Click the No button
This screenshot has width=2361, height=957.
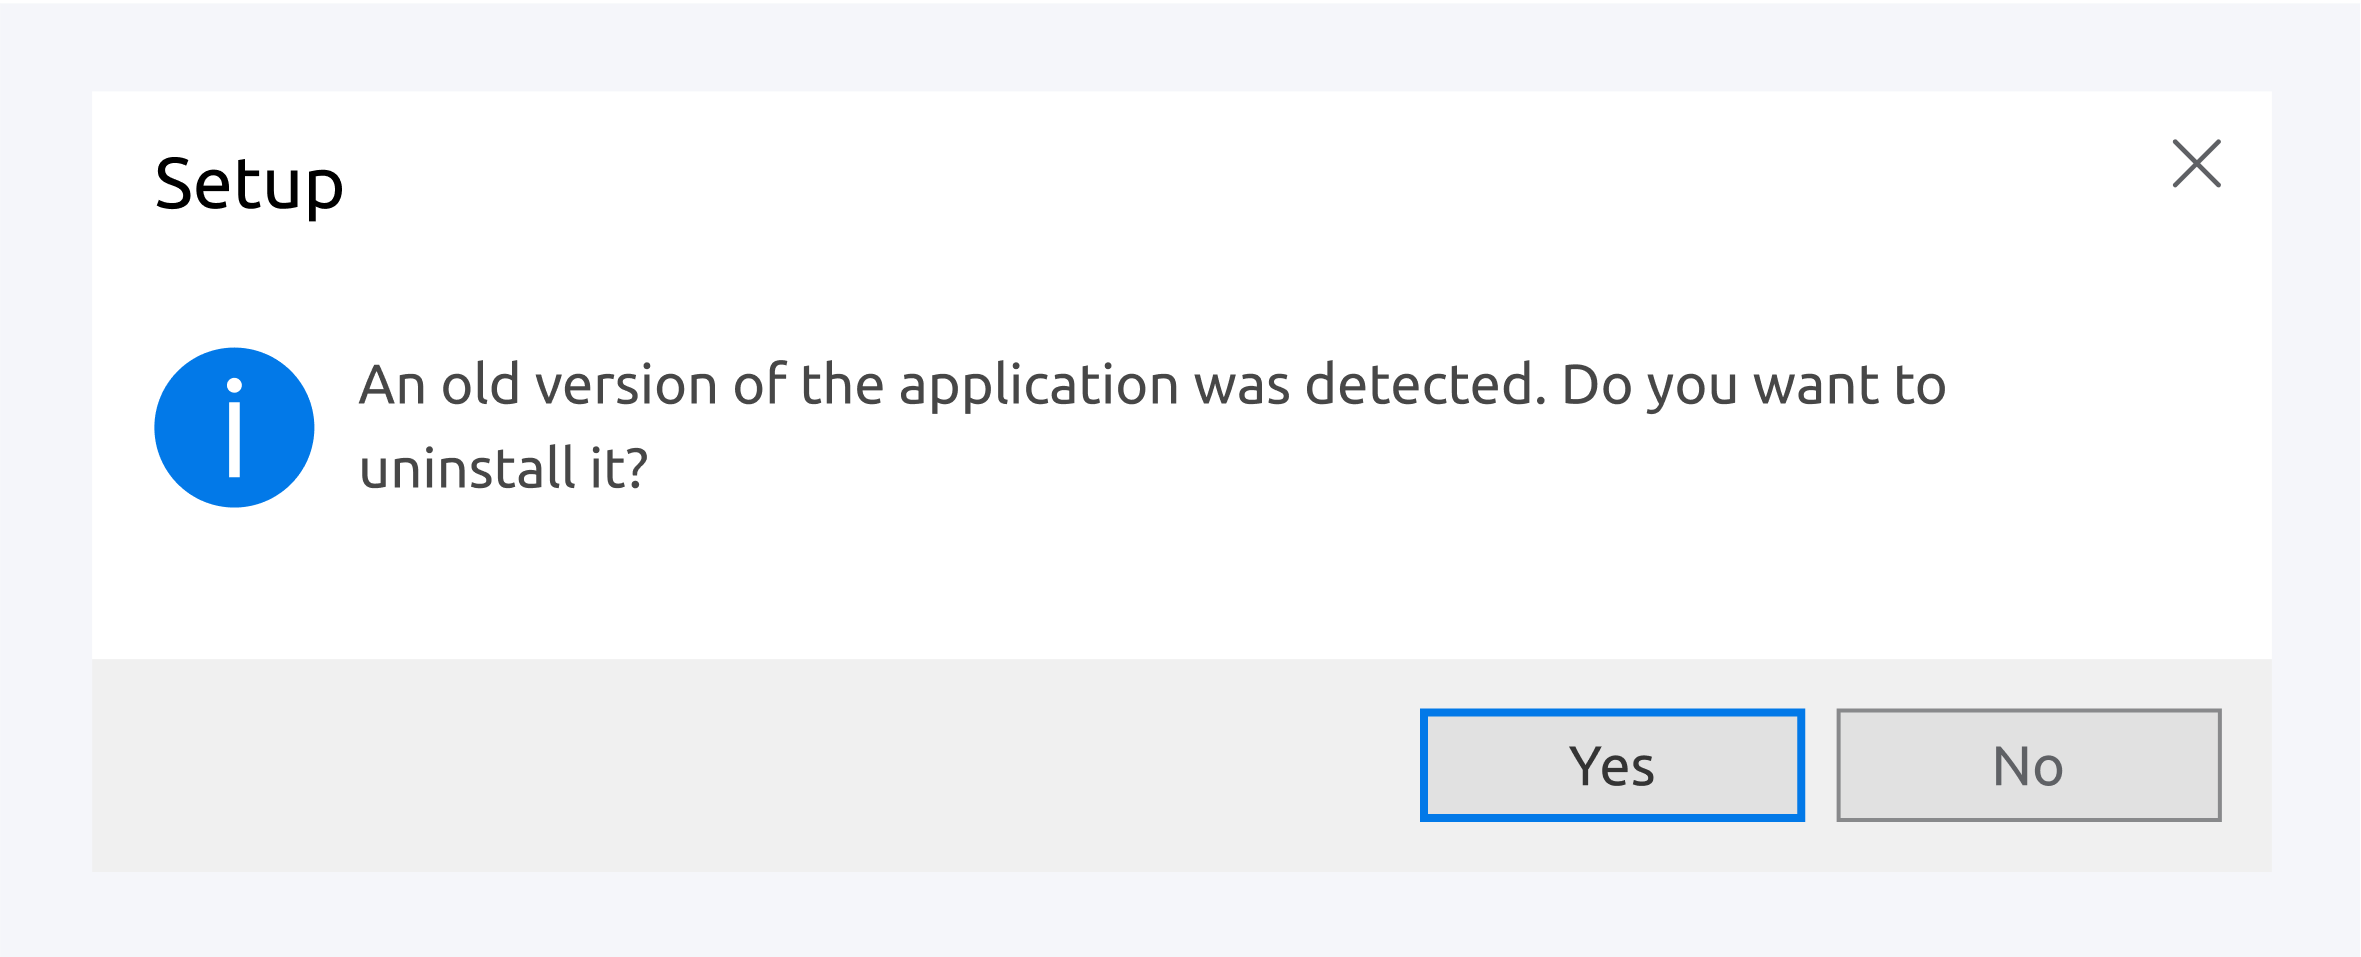[x=2028, y=766]
